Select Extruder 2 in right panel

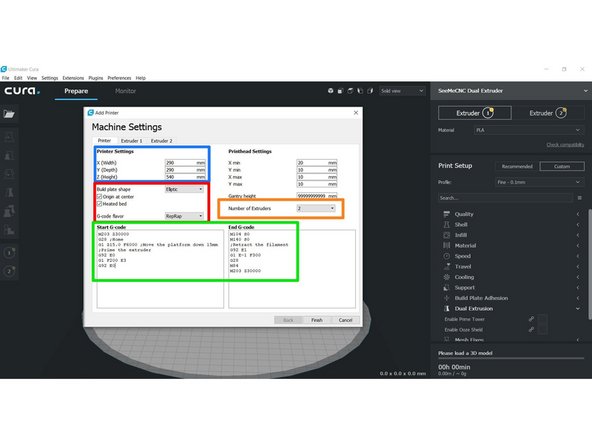click(548, 113)
